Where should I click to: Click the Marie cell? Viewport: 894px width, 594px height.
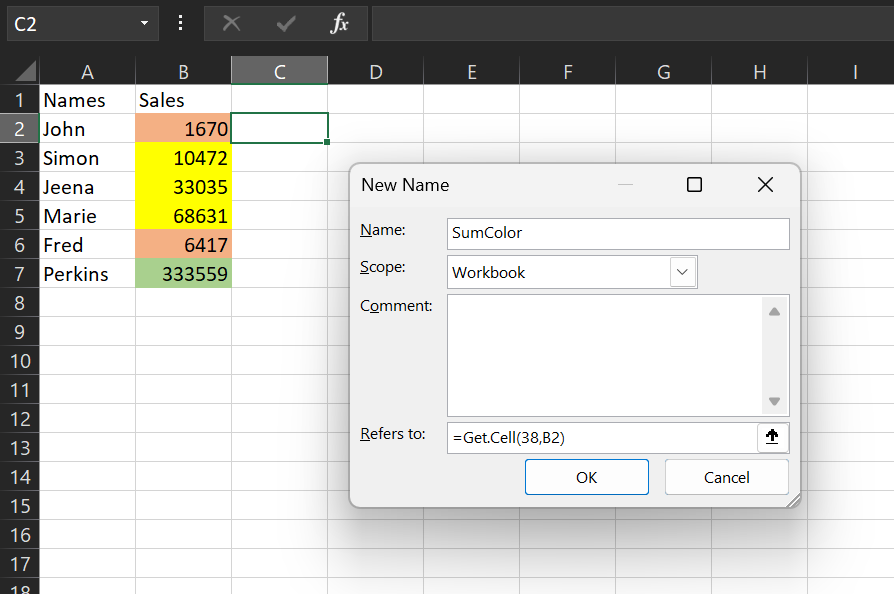tap(87, 216)
